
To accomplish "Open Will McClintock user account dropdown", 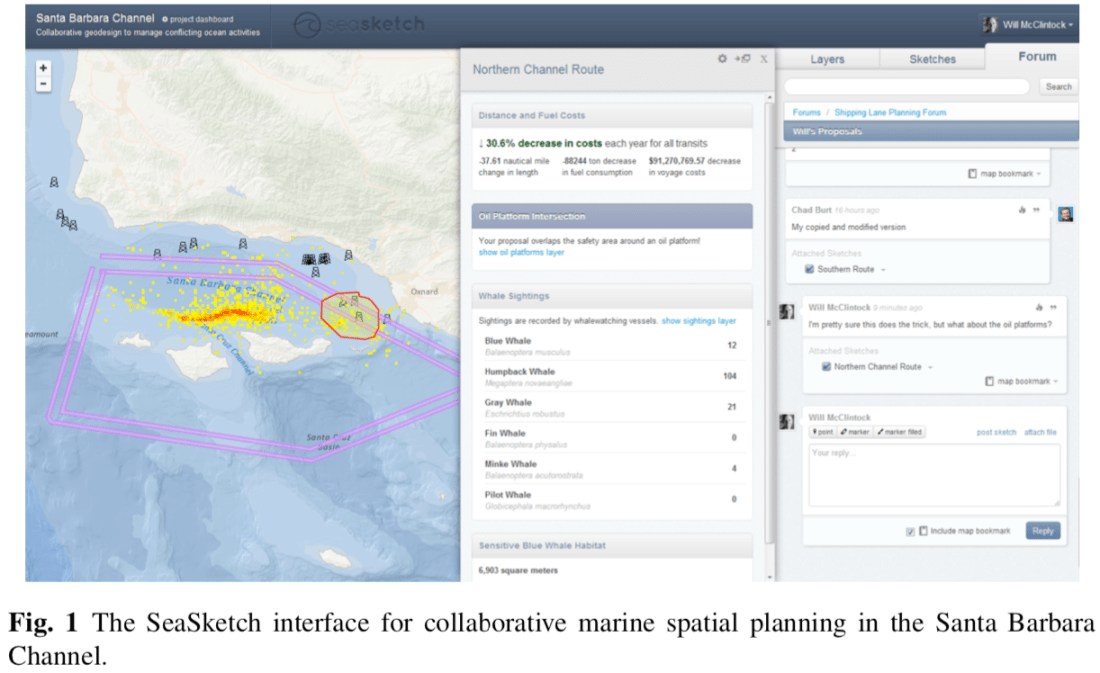I will (x=1027, y=24).
